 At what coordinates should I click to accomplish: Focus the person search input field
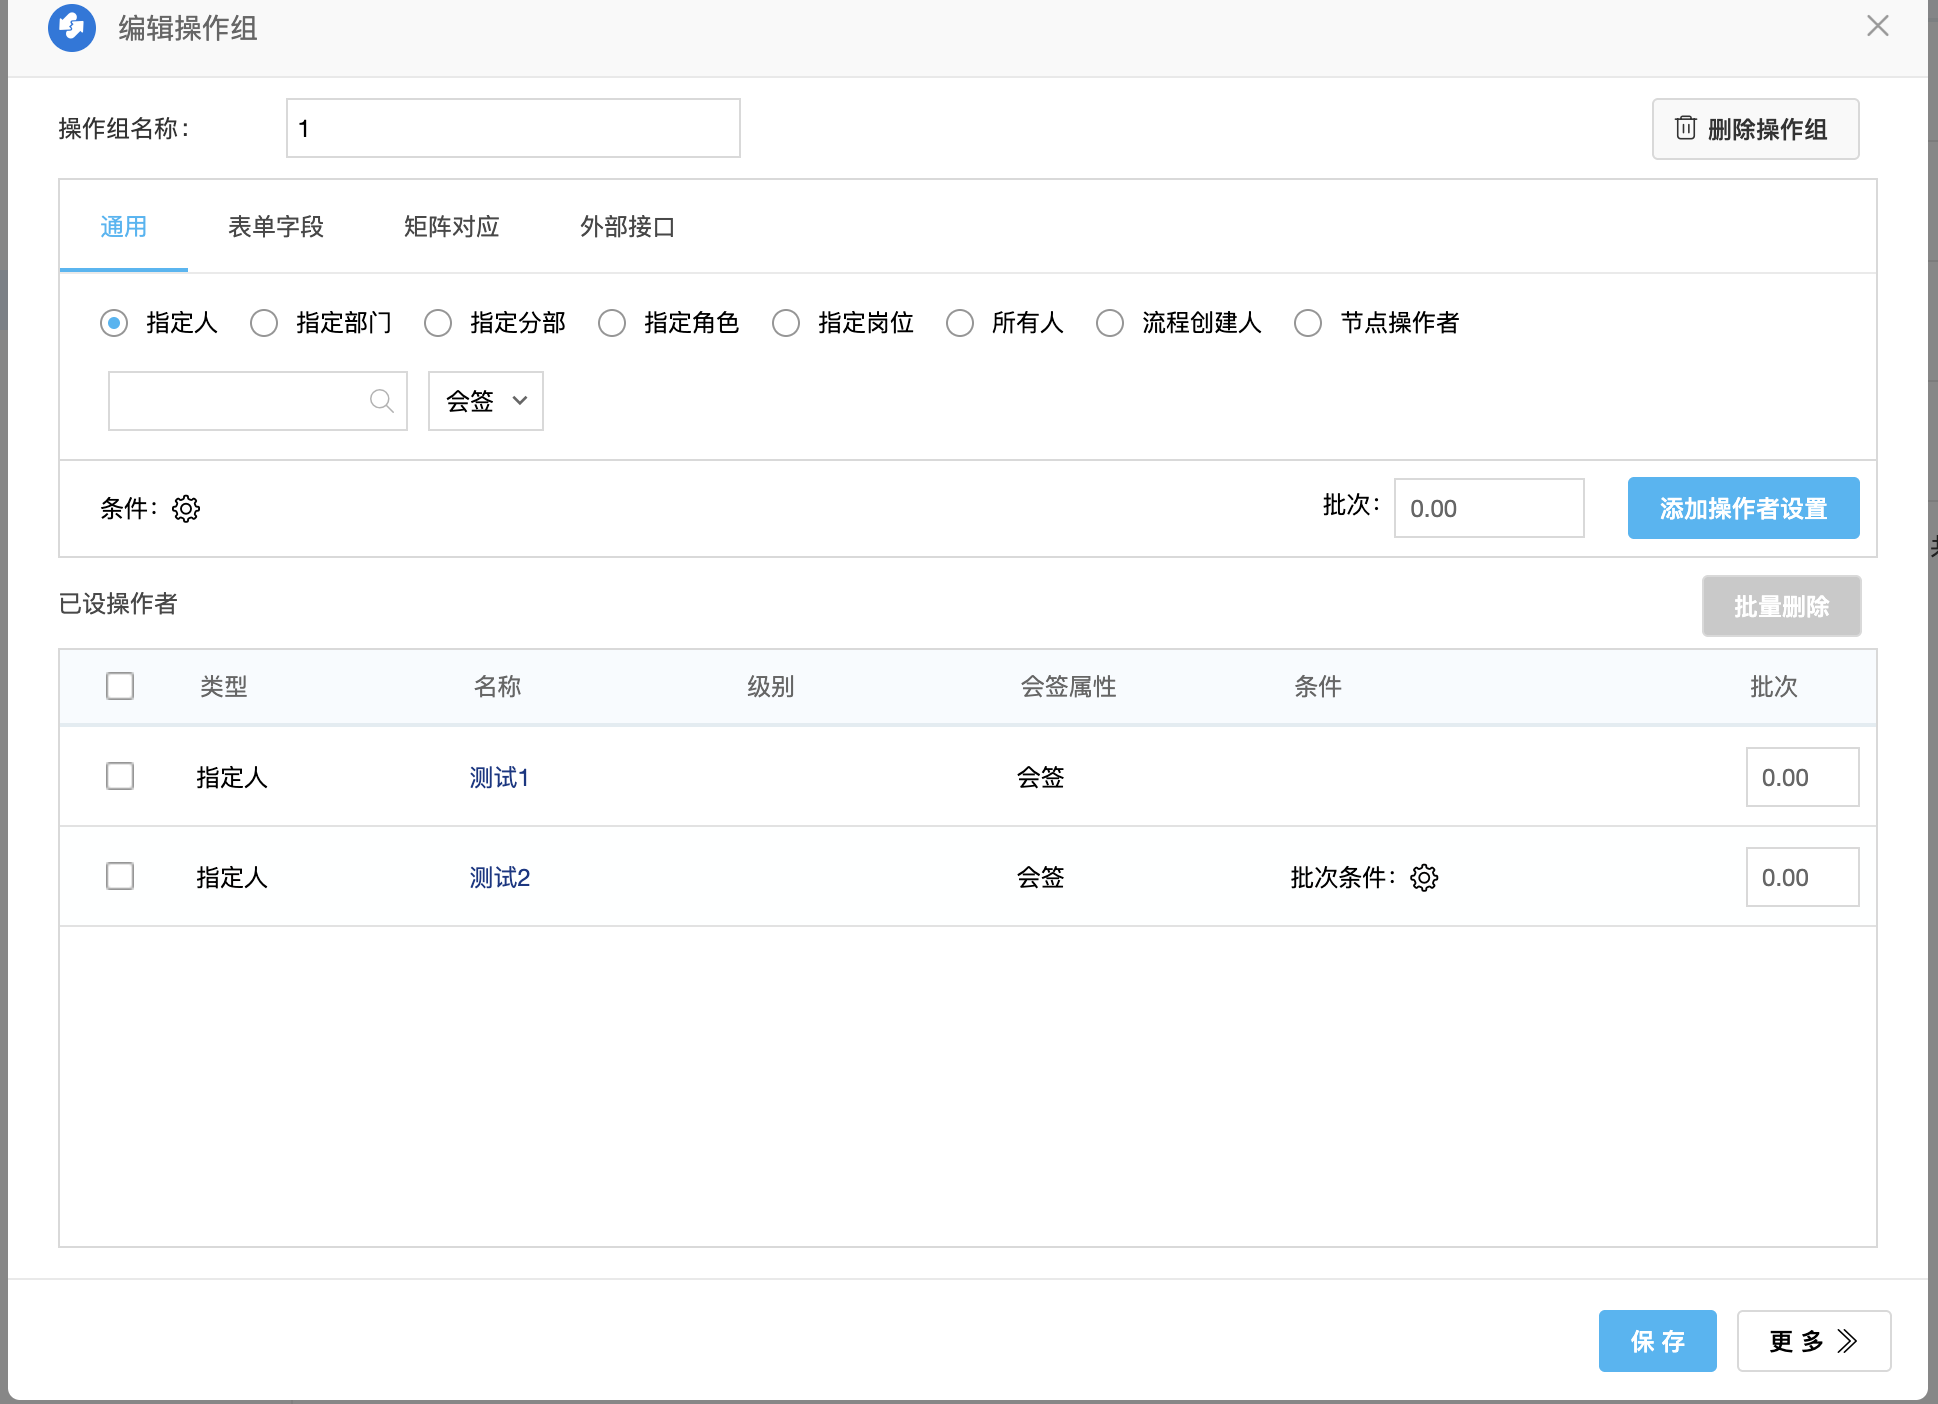(258, 401)
